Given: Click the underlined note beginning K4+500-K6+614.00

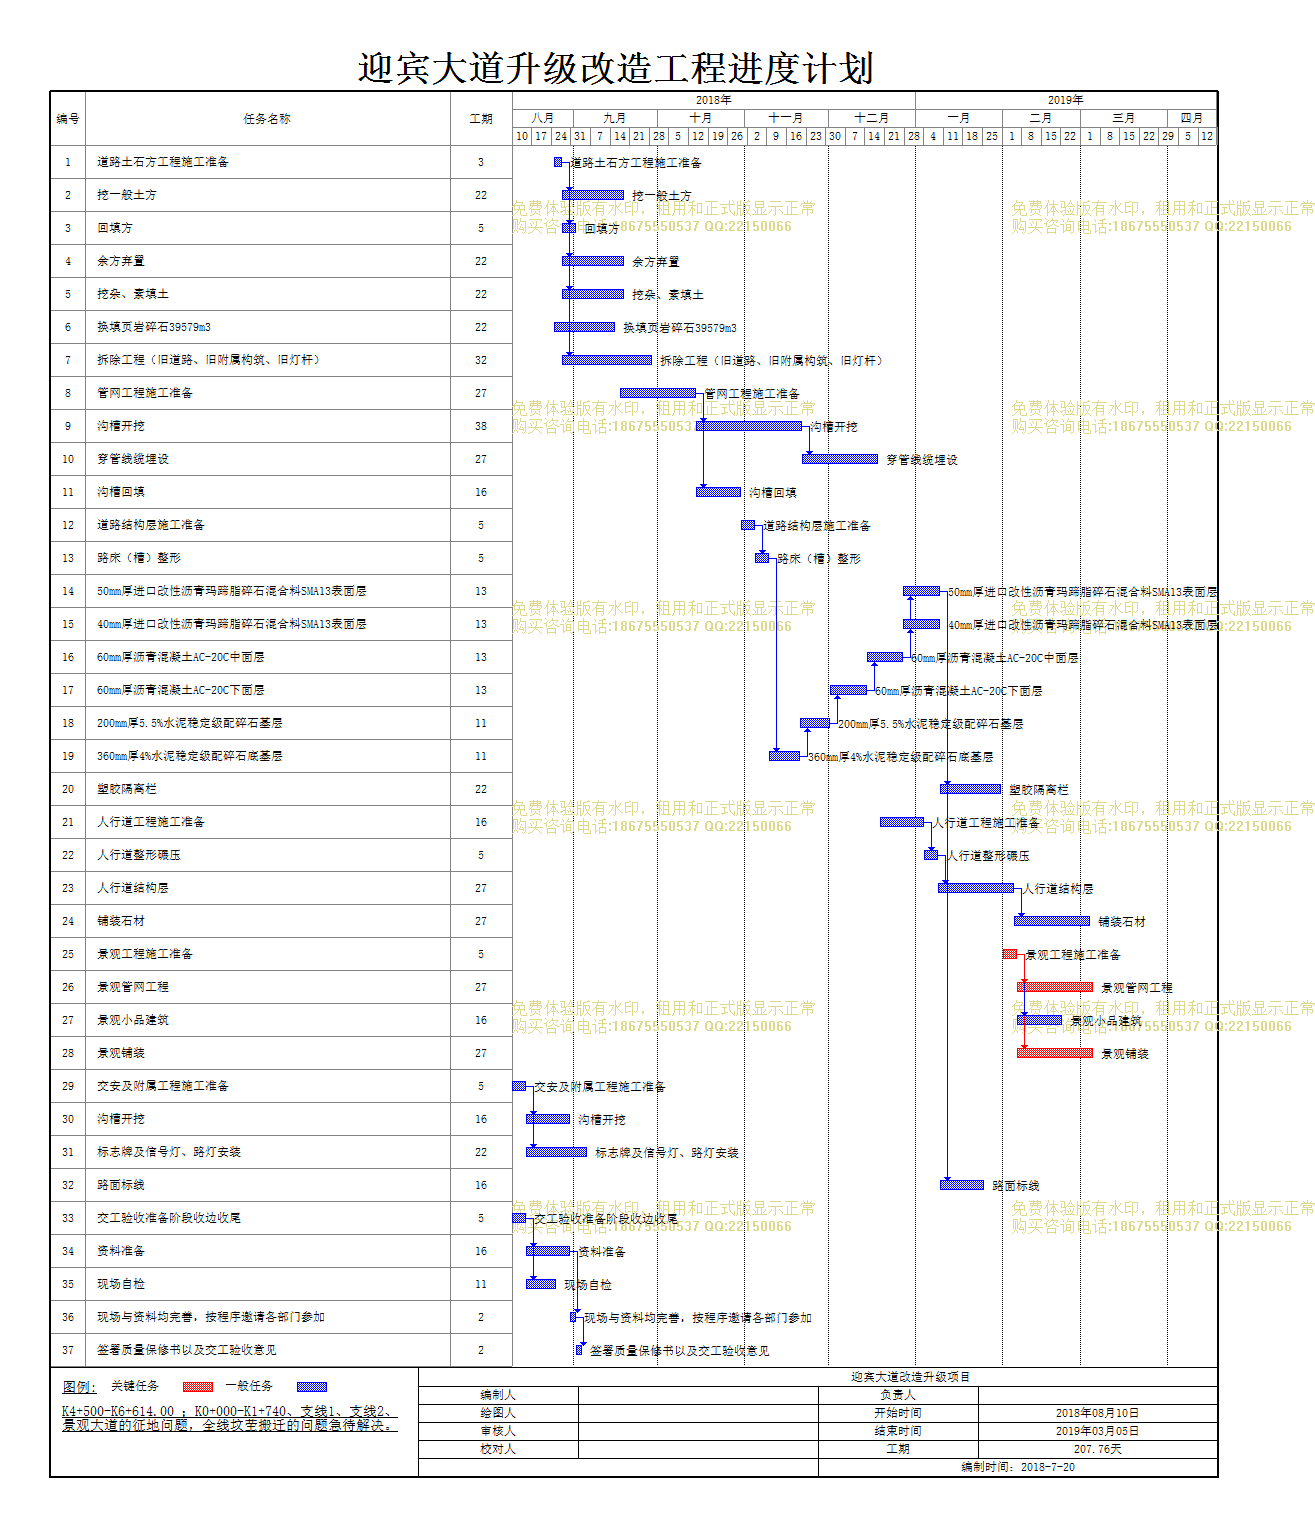Looking at the screenshot, I should [229, 1418].
